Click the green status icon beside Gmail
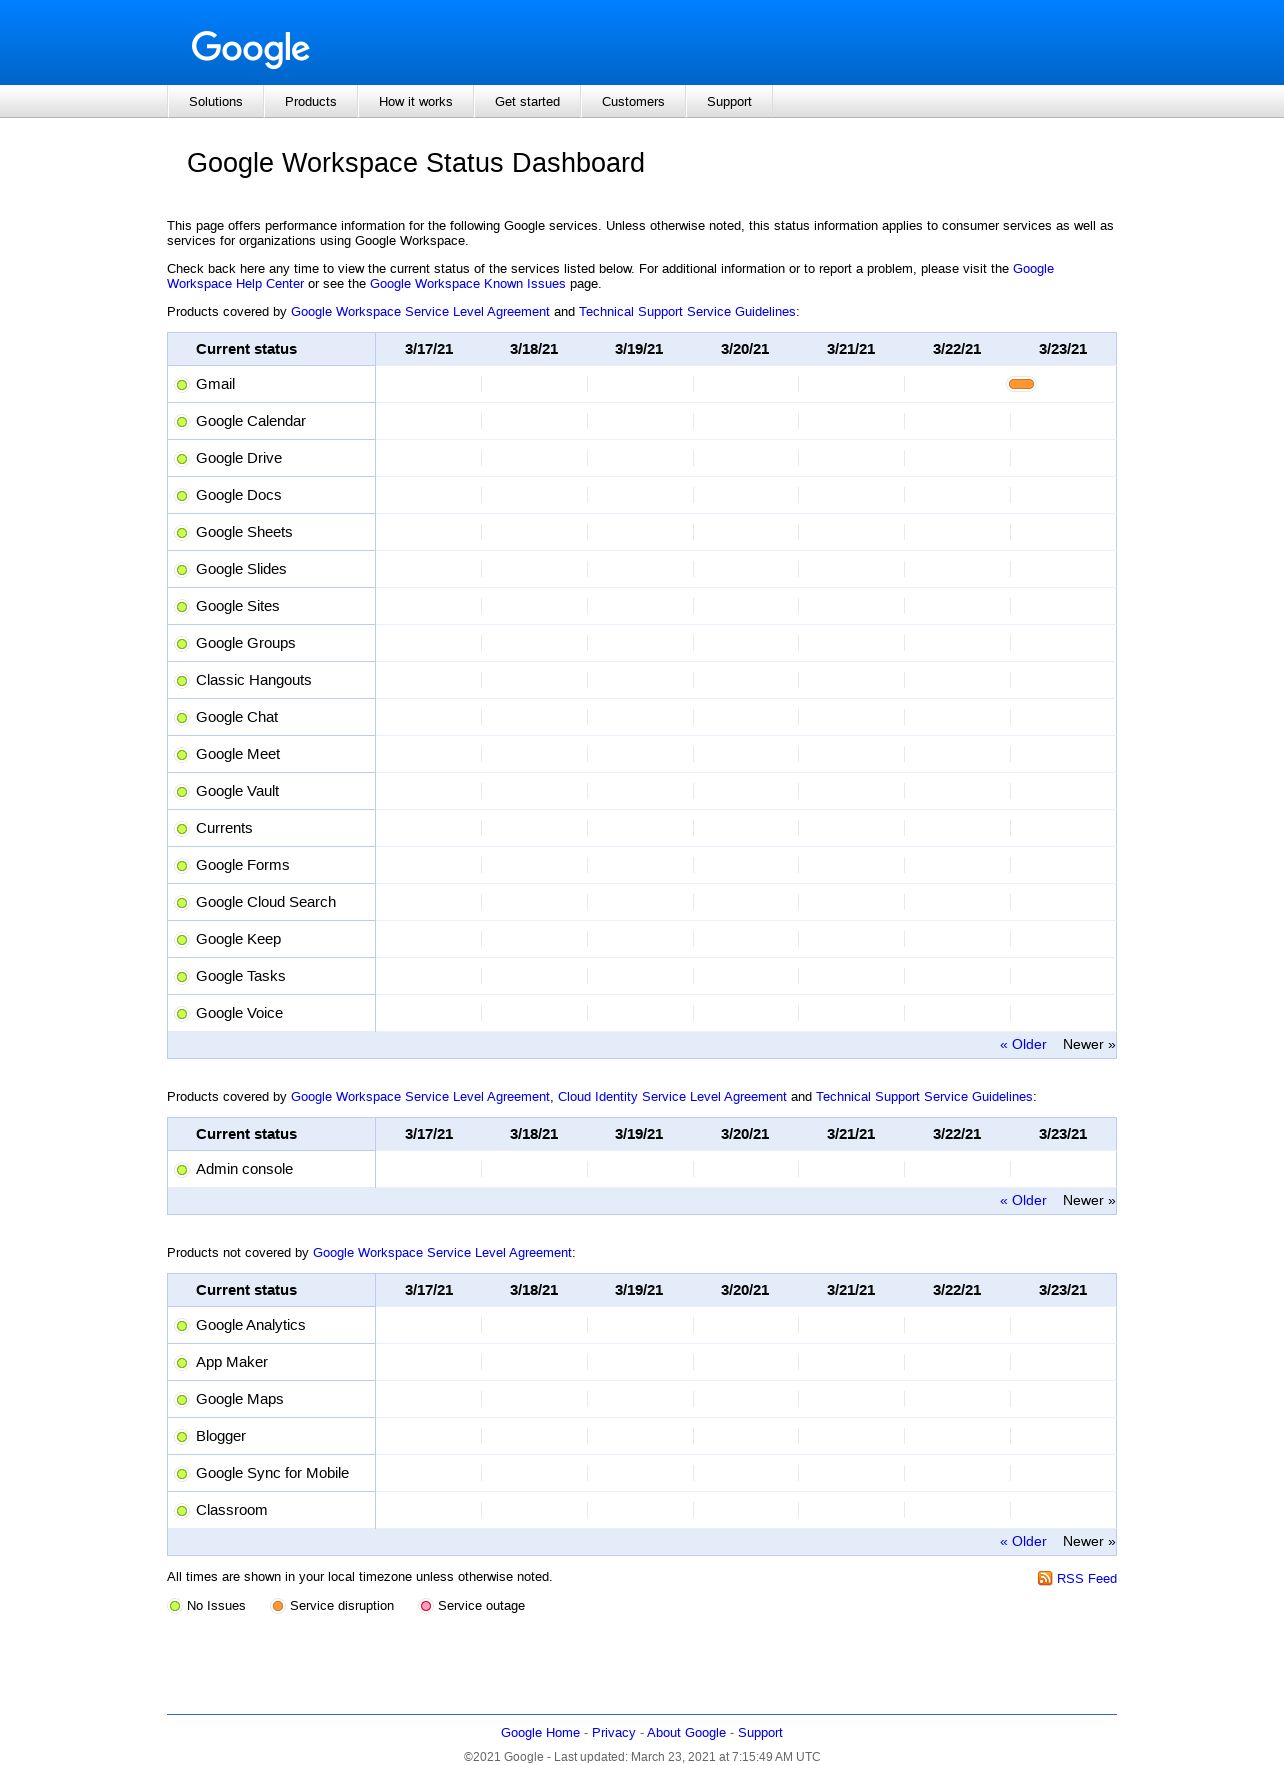This screenshot has height=1765, width=1284. coord(182,385)
